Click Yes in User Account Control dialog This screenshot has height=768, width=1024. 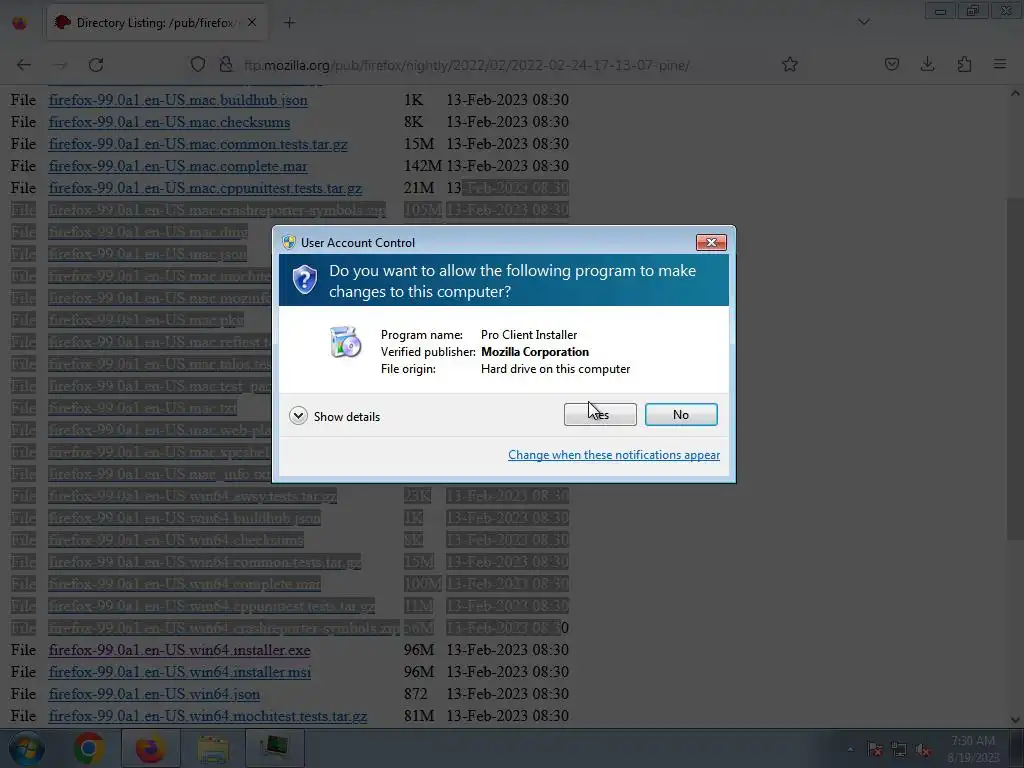[x=600, y=415]
